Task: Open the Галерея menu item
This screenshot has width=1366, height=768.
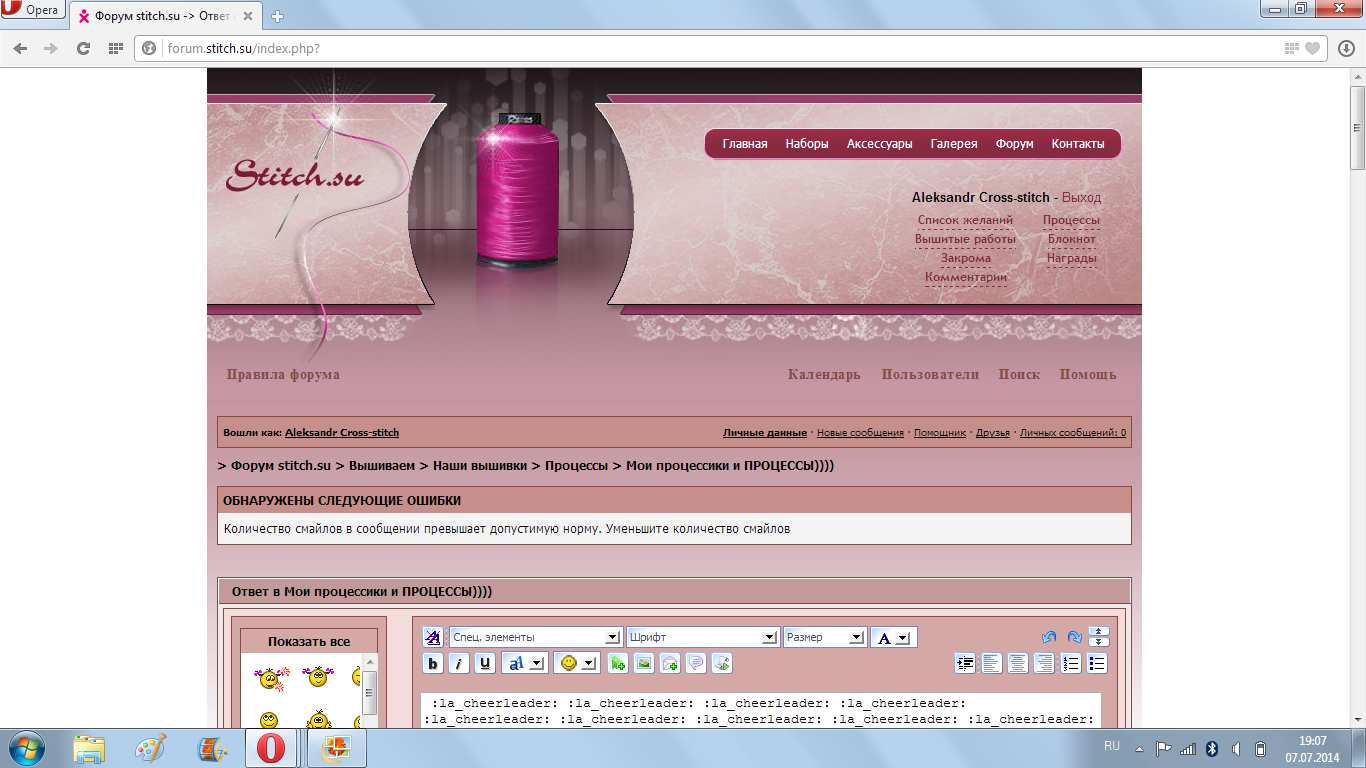Action: point(954,144)
